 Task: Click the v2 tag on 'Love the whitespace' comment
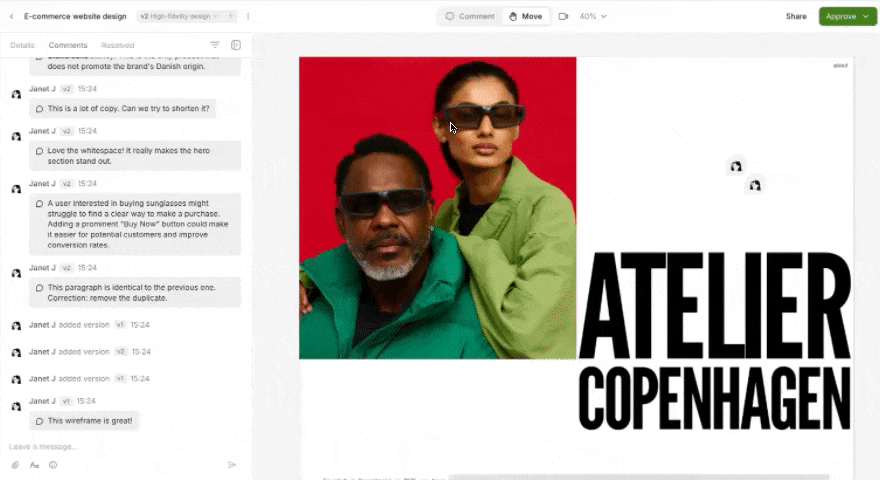(67, 131)
